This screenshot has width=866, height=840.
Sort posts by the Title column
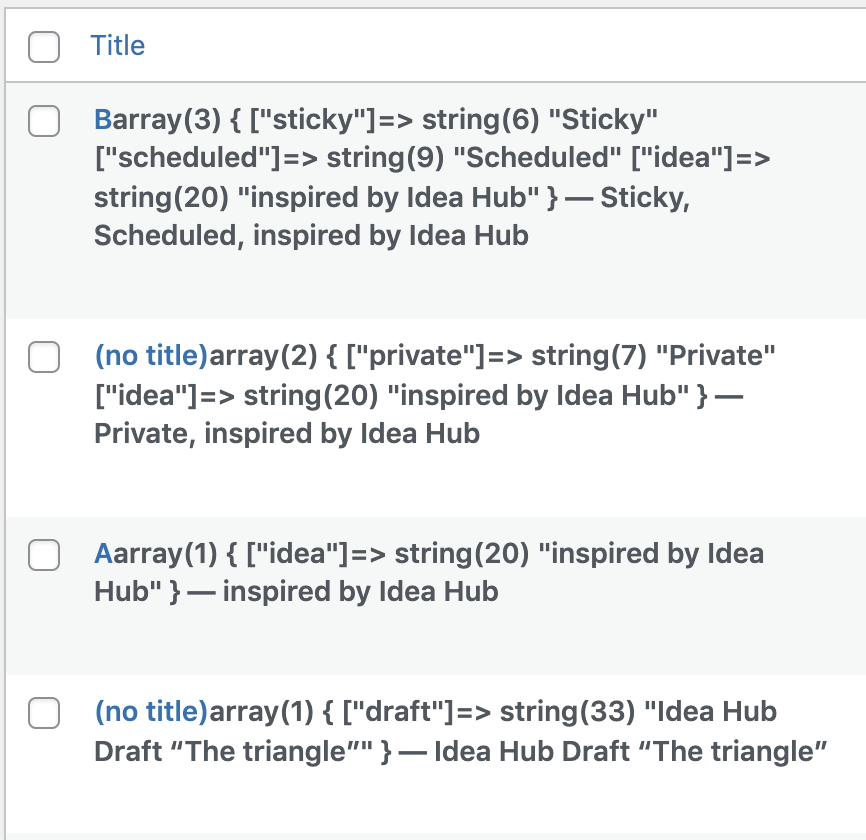click(118, 45)
